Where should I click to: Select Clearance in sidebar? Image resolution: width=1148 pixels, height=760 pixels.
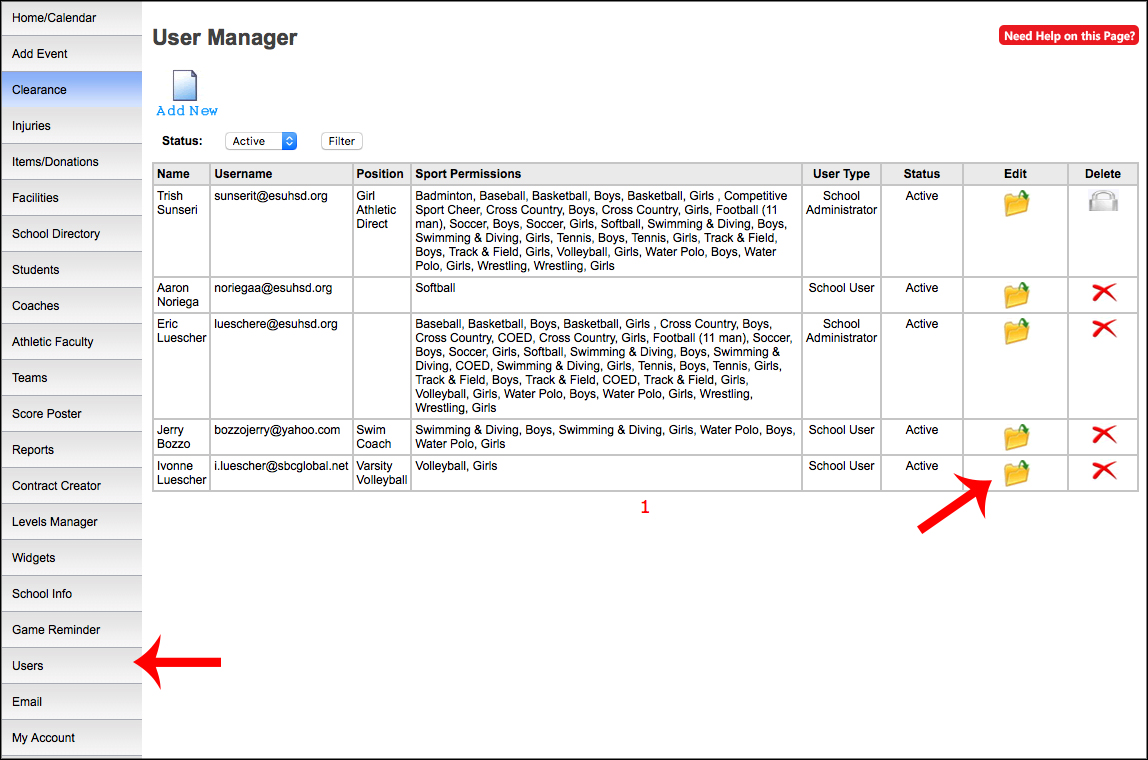[x=72, y=89]
